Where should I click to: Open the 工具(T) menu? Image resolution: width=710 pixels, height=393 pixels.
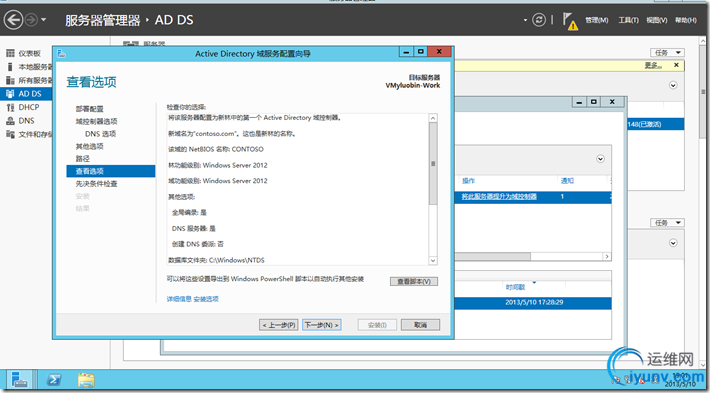(628, 20)
